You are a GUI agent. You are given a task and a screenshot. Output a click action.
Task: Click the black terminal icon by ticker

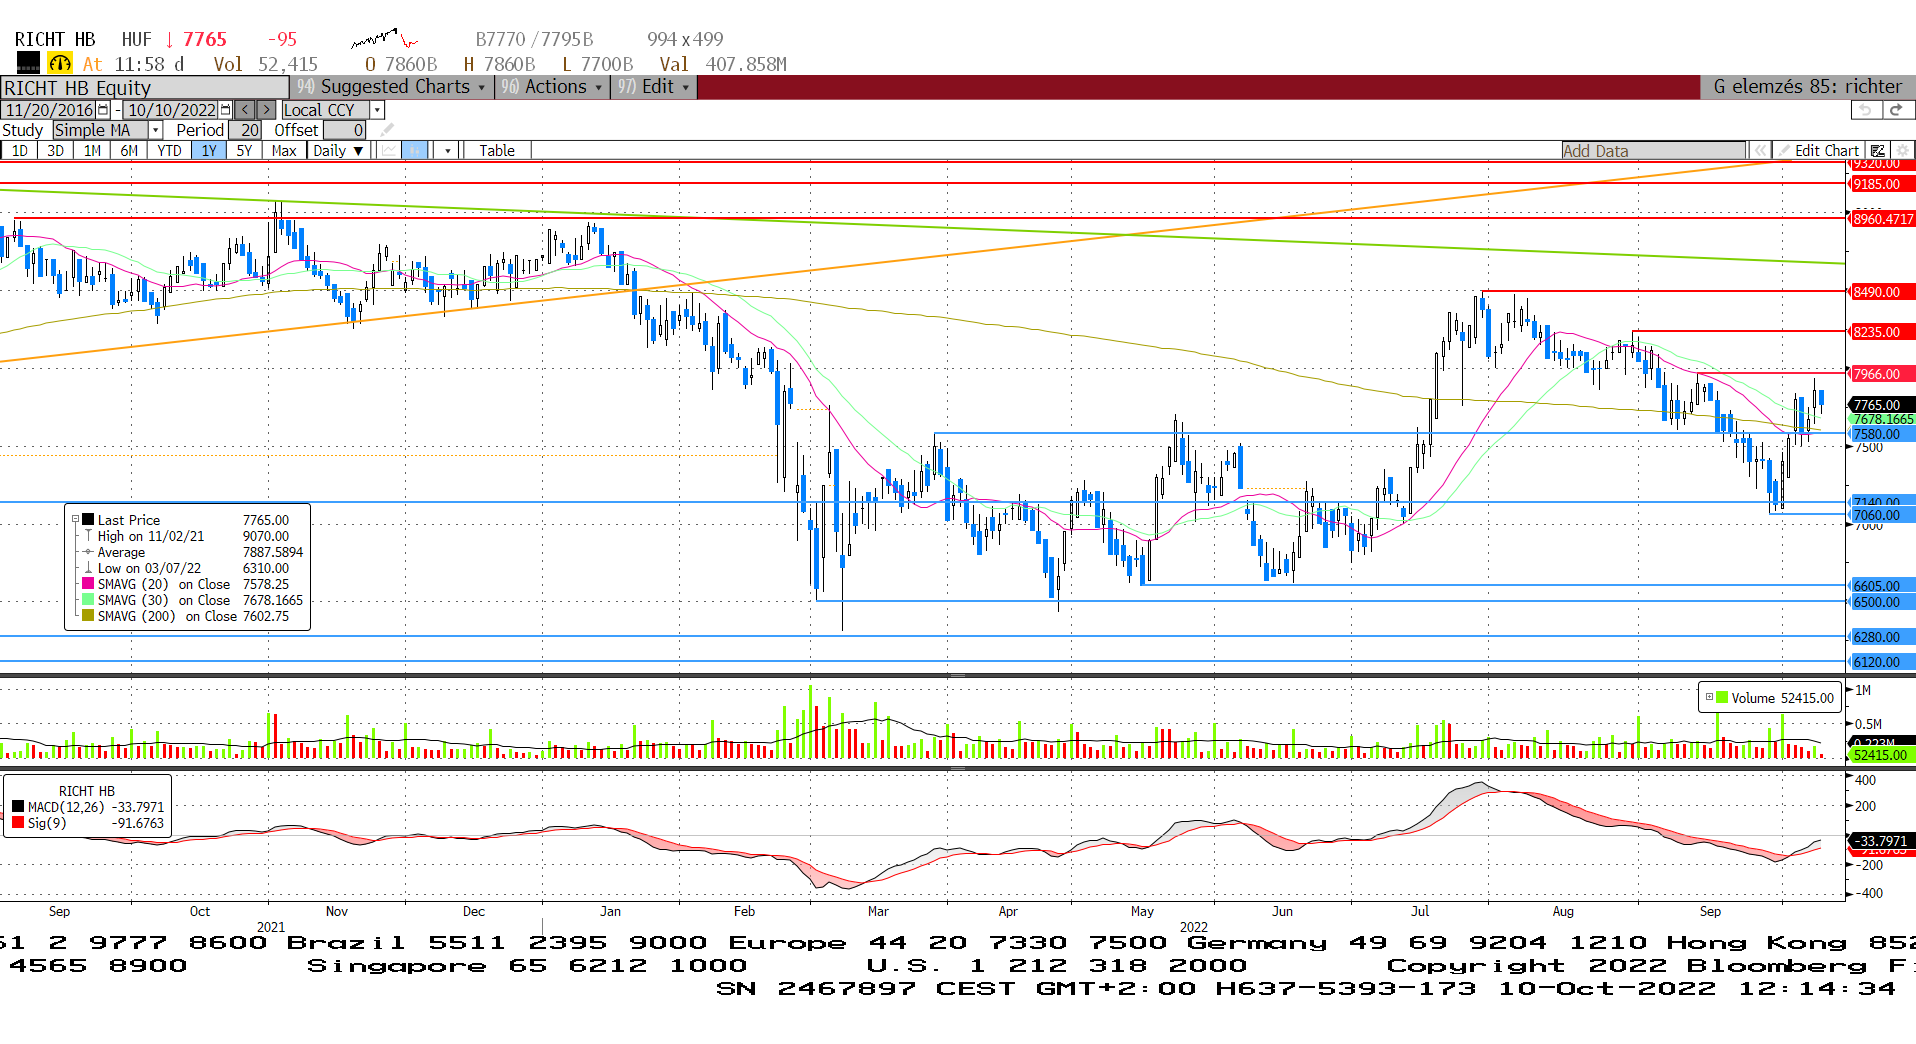click(28, 64)
